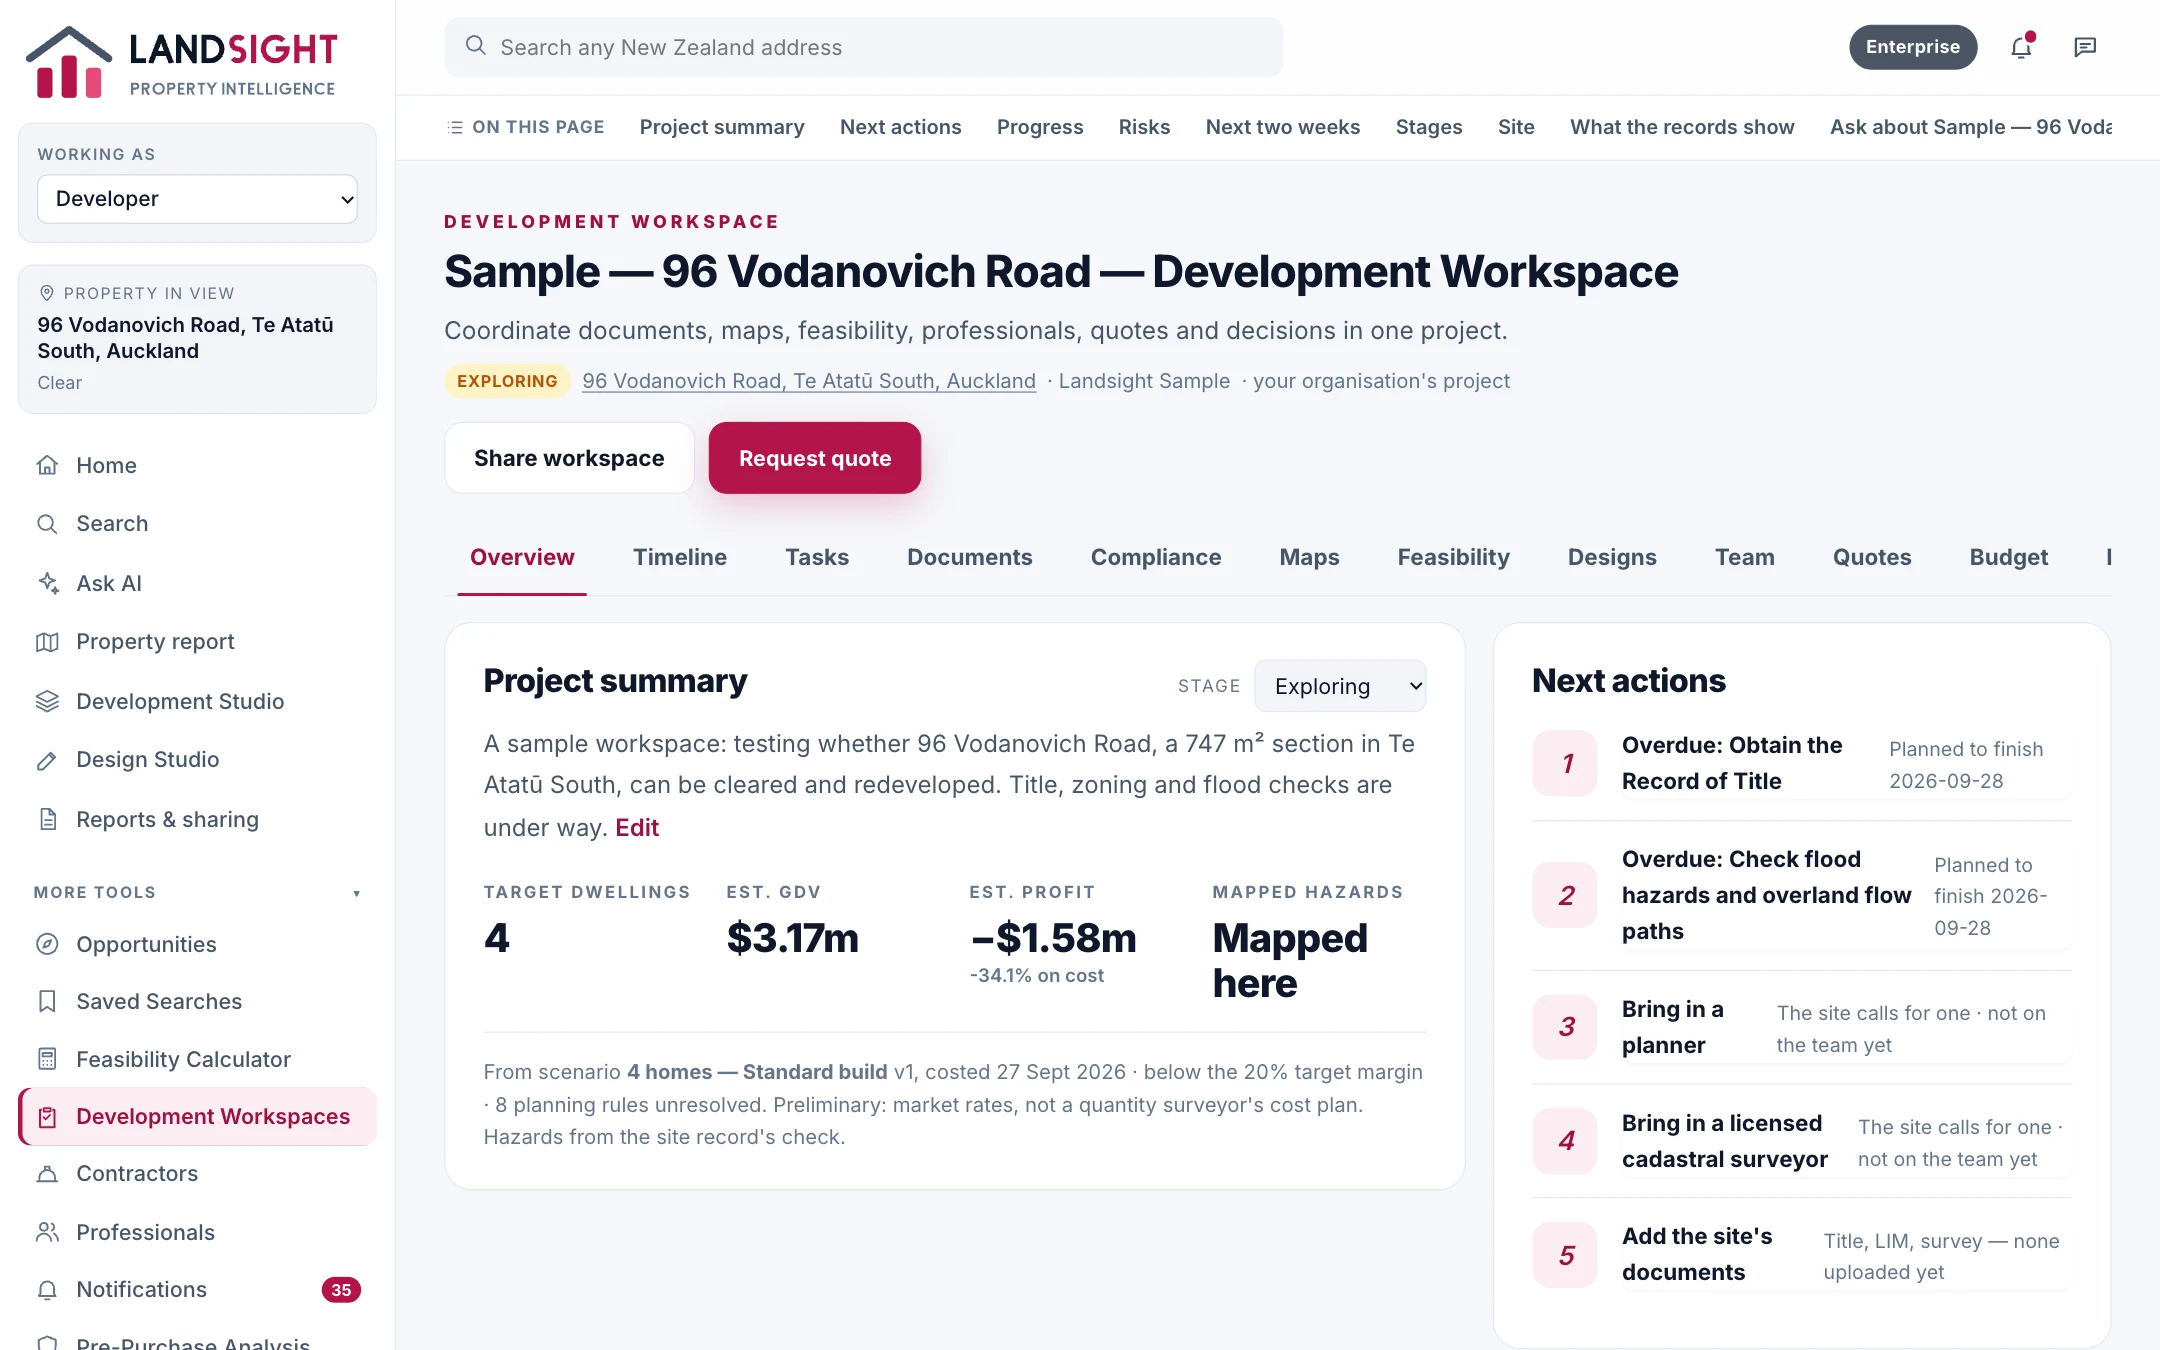Open action 5 Add the site's documents
Viewport: 2160px width, 1350px height.
(1802, 1254)
